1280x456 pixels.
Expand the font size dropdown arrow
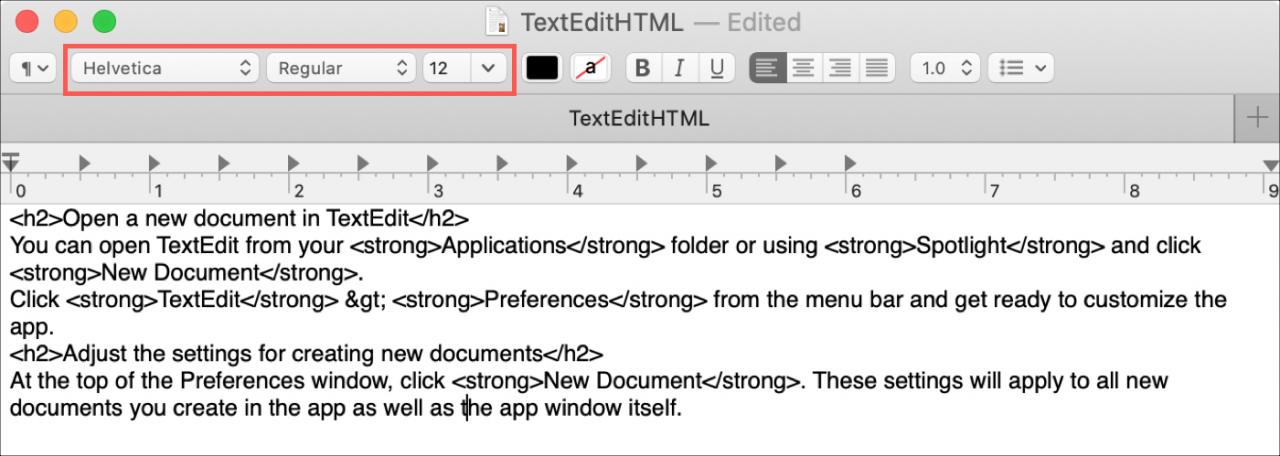tap(488, 68)
